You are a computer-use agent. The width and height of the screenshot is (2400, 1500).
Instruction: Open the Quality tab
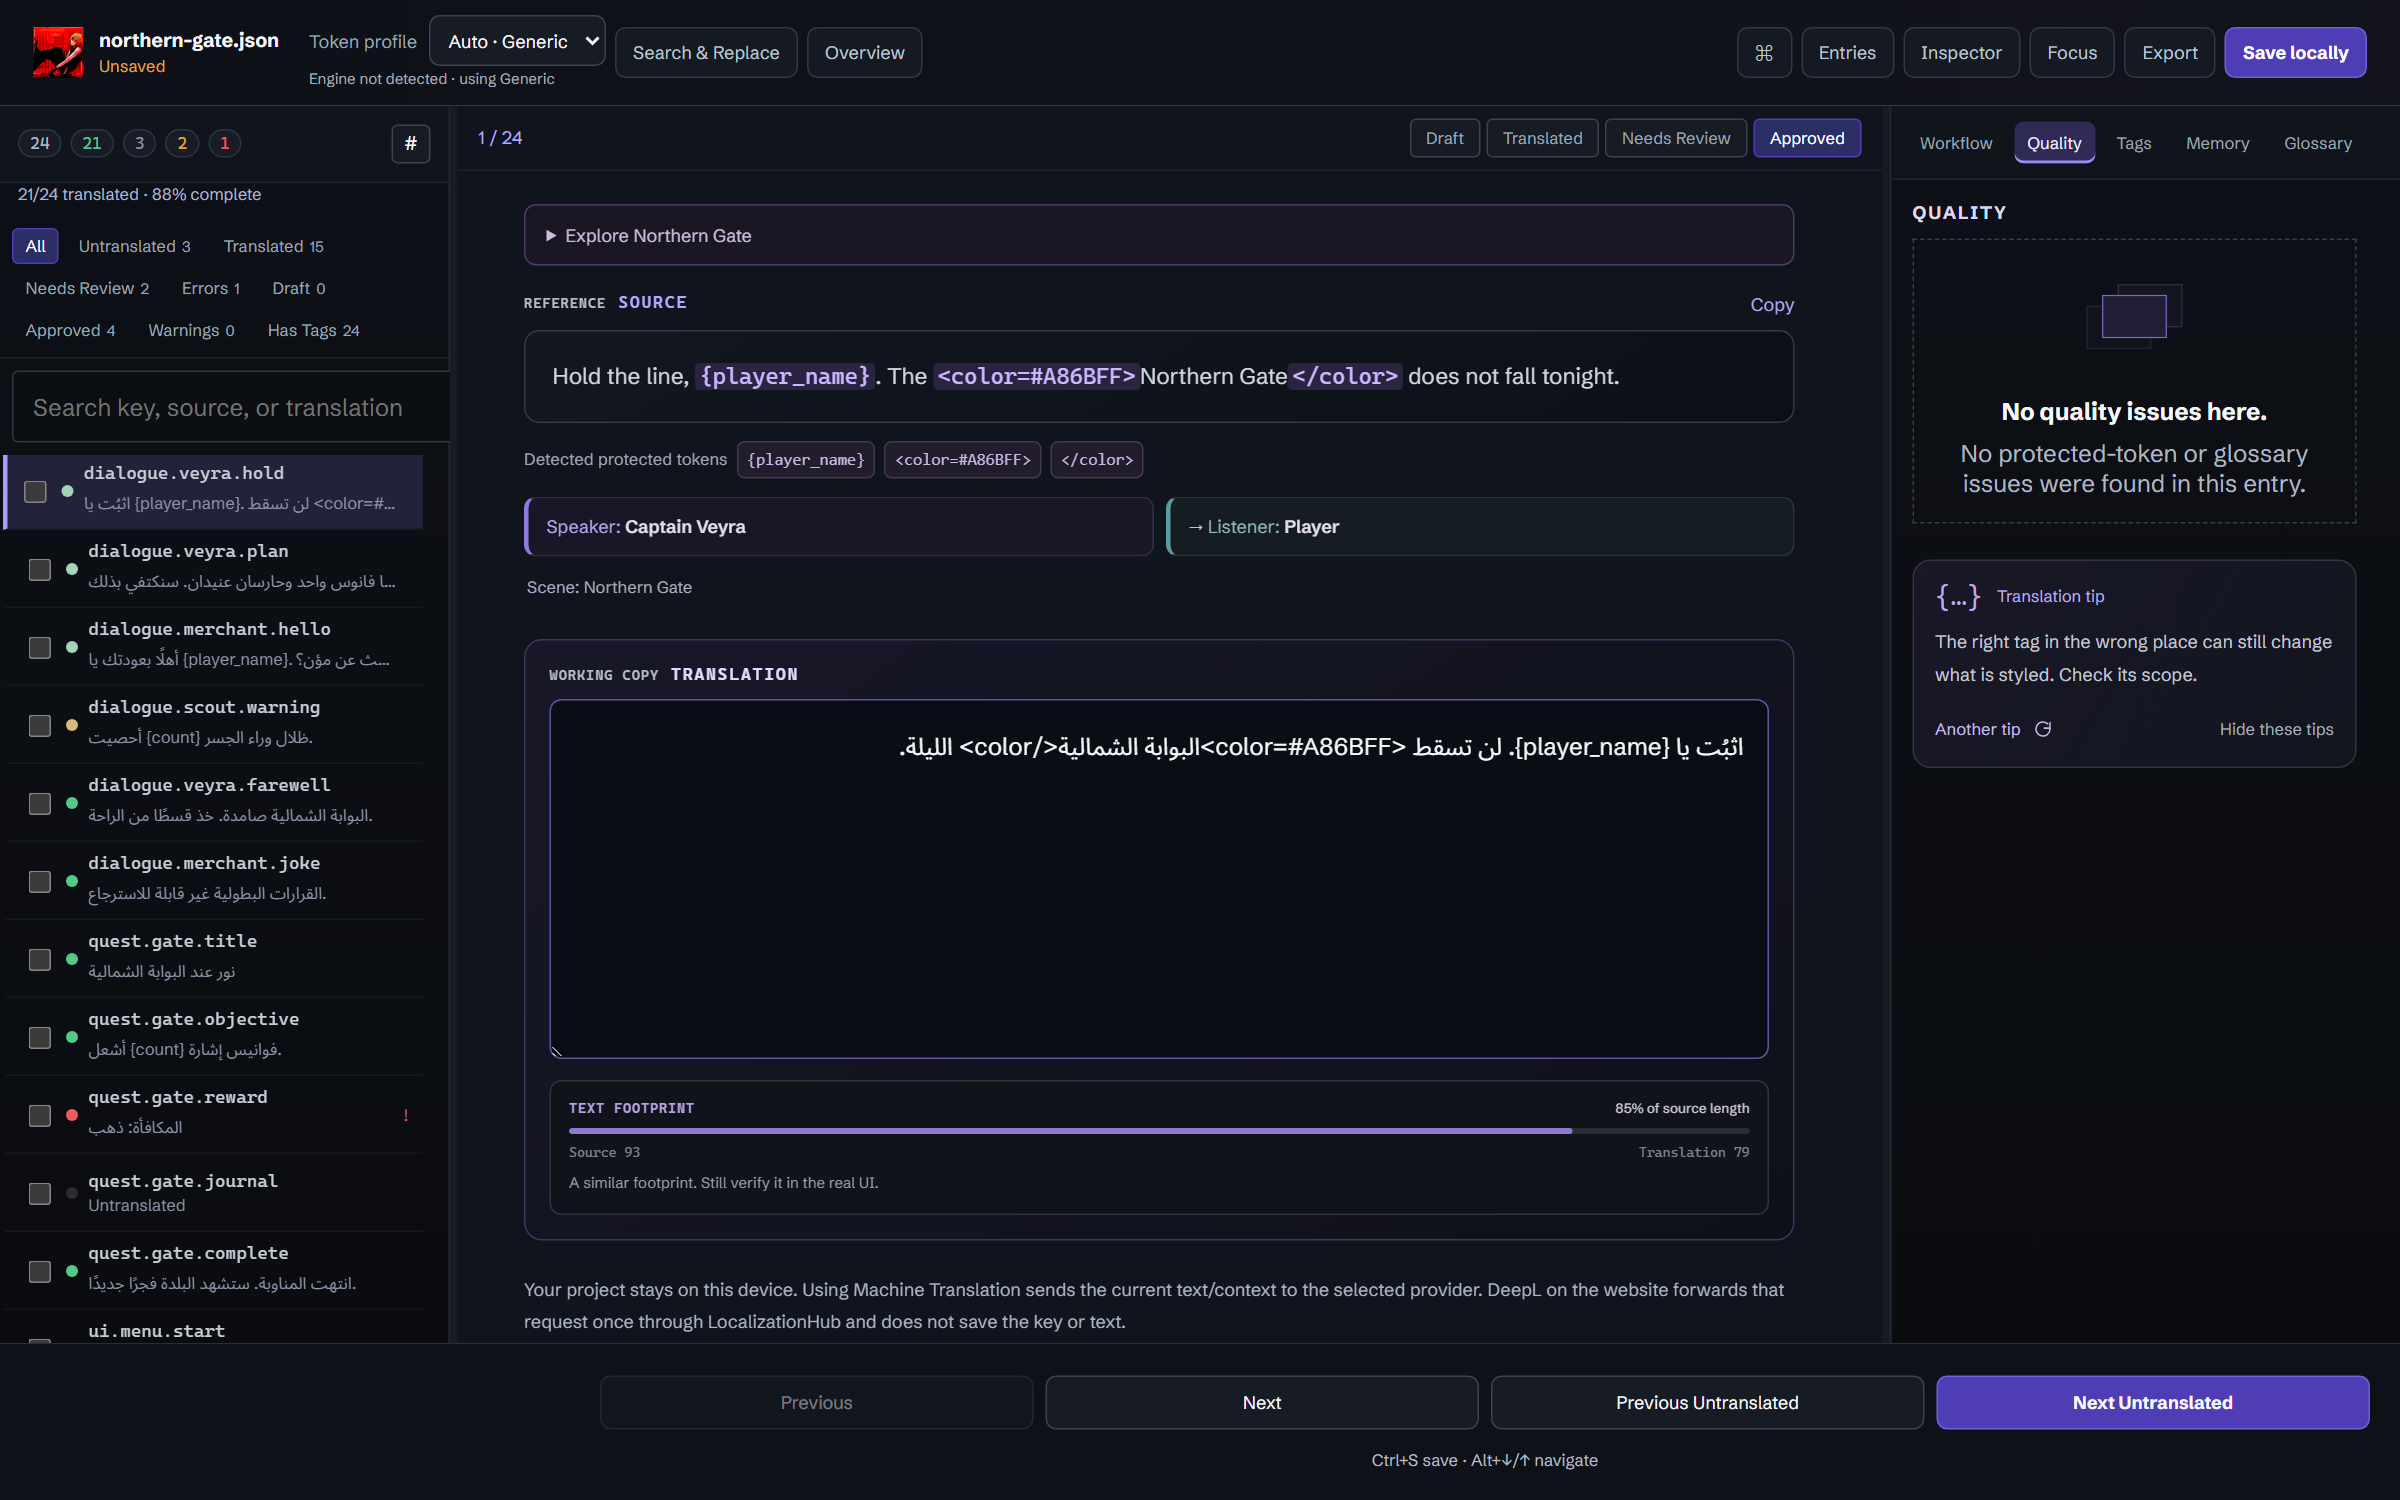coord(2054,143)
